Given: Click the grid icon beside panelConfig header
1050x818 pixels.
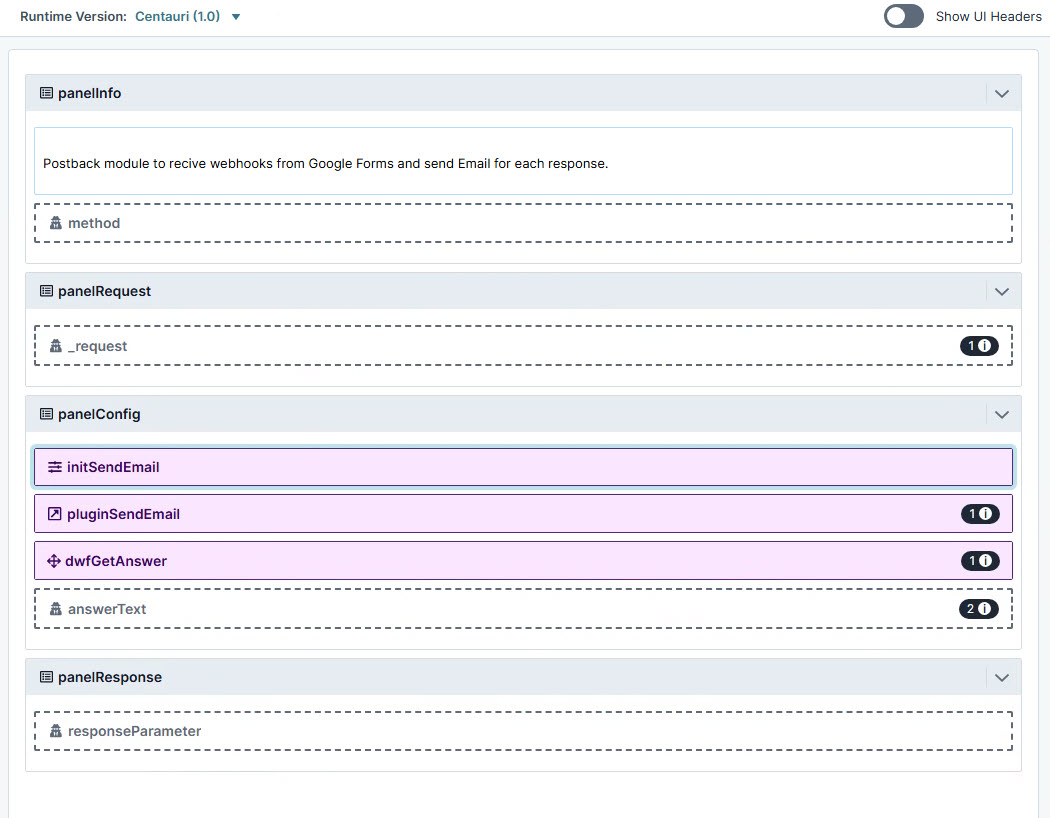Looking at the screenshot, I should pos(46,413).
